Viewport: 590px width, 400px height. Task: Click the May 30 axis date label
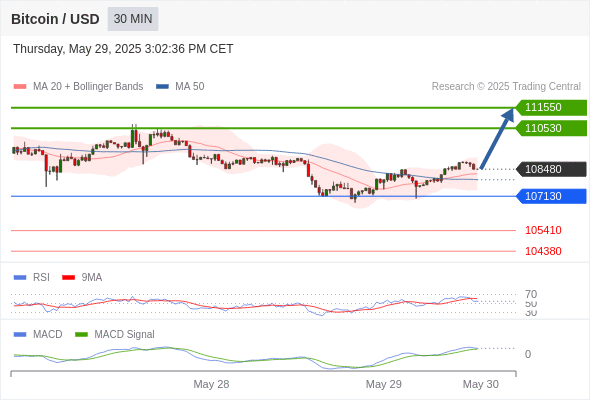pyautogui.click(x=481, y=384)
